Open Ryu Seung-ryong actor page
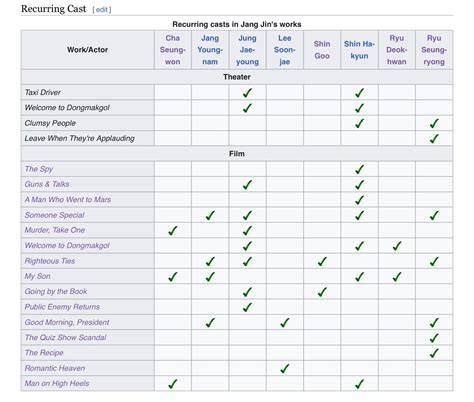The height and width of the screenshot is (402, 474). point(434,50)
